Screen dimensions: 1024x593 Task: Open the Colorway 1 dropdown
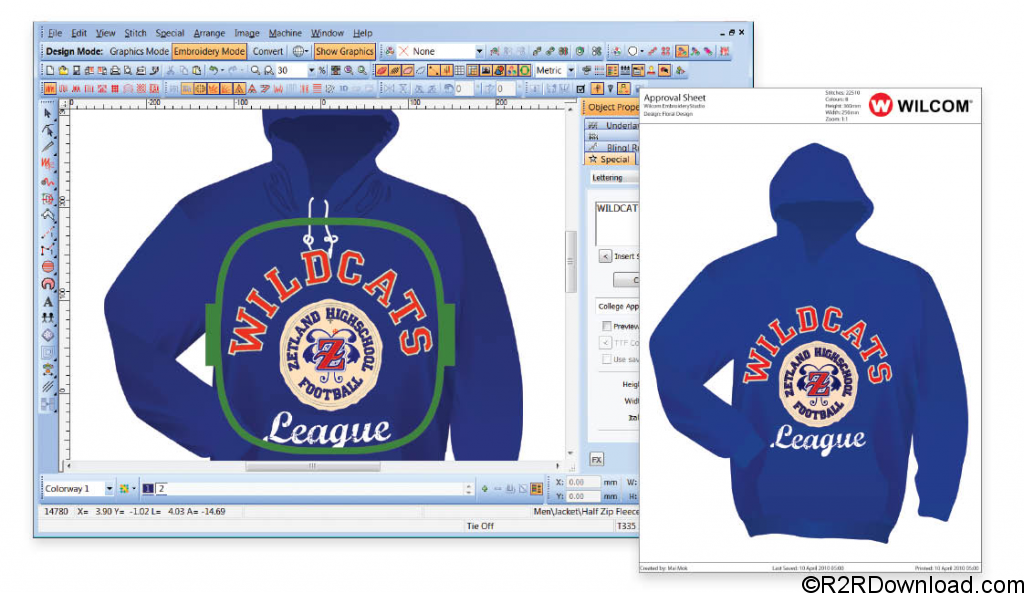109,489
